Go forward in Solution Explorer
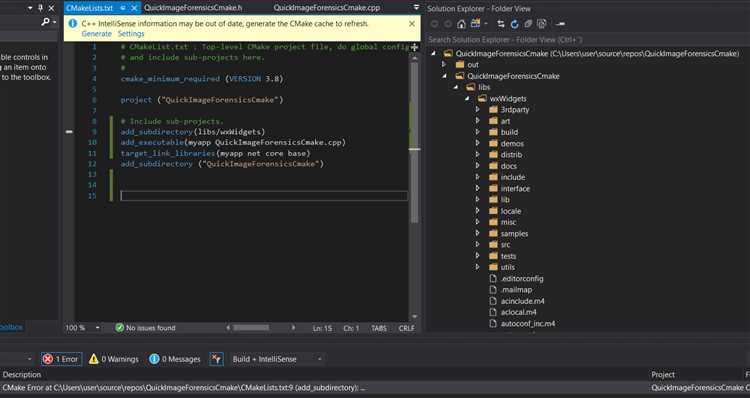This screenshot has width=750, height=398. 448,24
